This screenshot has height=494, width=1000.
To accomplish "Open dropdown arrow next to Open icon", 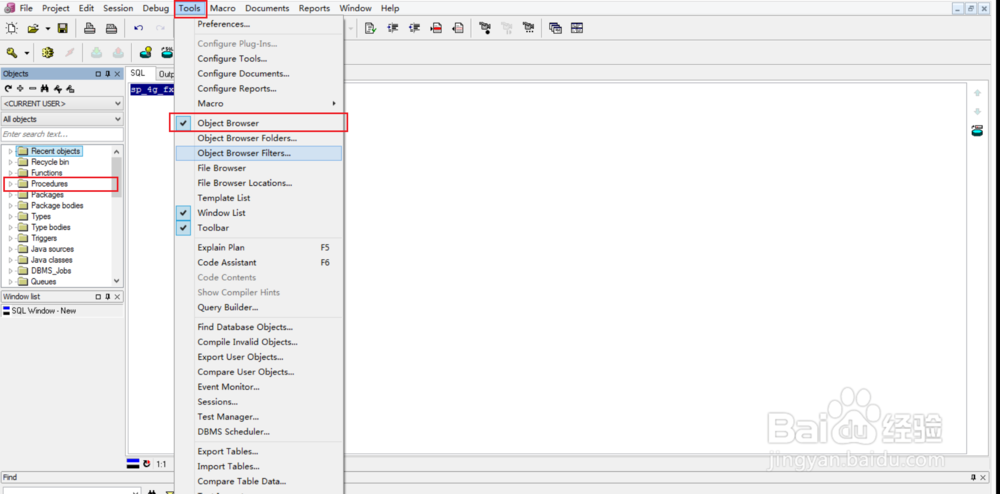I will [x=48, y=28].
